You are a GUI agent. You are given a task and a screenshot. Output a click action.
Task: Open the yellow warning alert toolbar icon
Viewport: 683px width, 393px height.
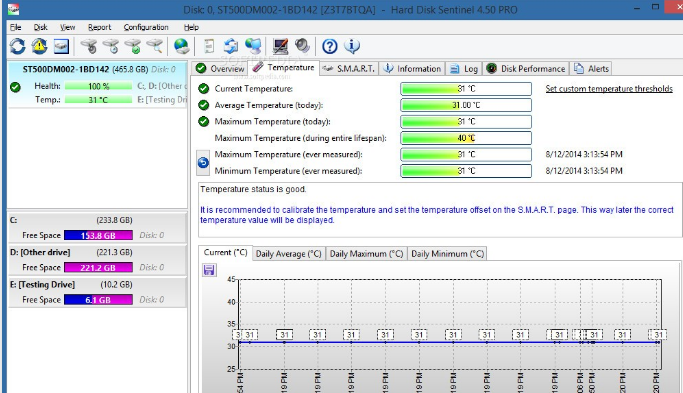click(39, 46)
